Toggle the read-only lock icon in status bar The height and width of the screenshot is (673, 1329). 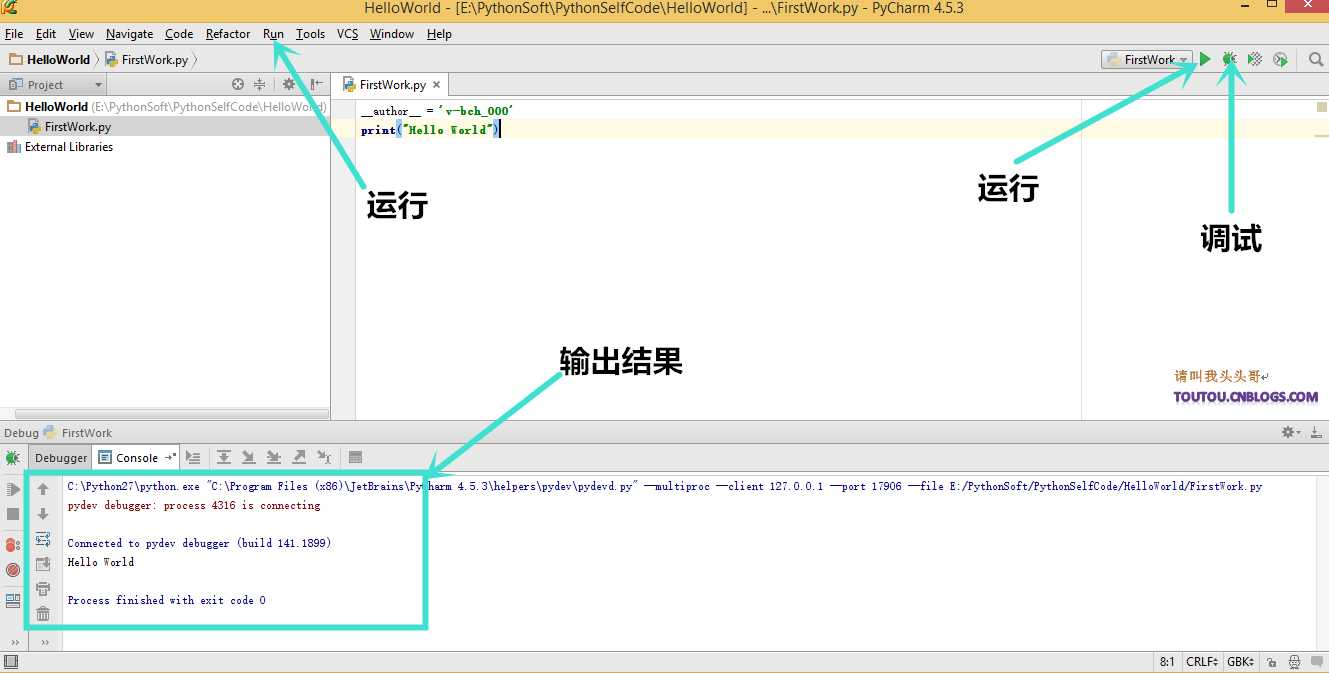[1271, 662]
